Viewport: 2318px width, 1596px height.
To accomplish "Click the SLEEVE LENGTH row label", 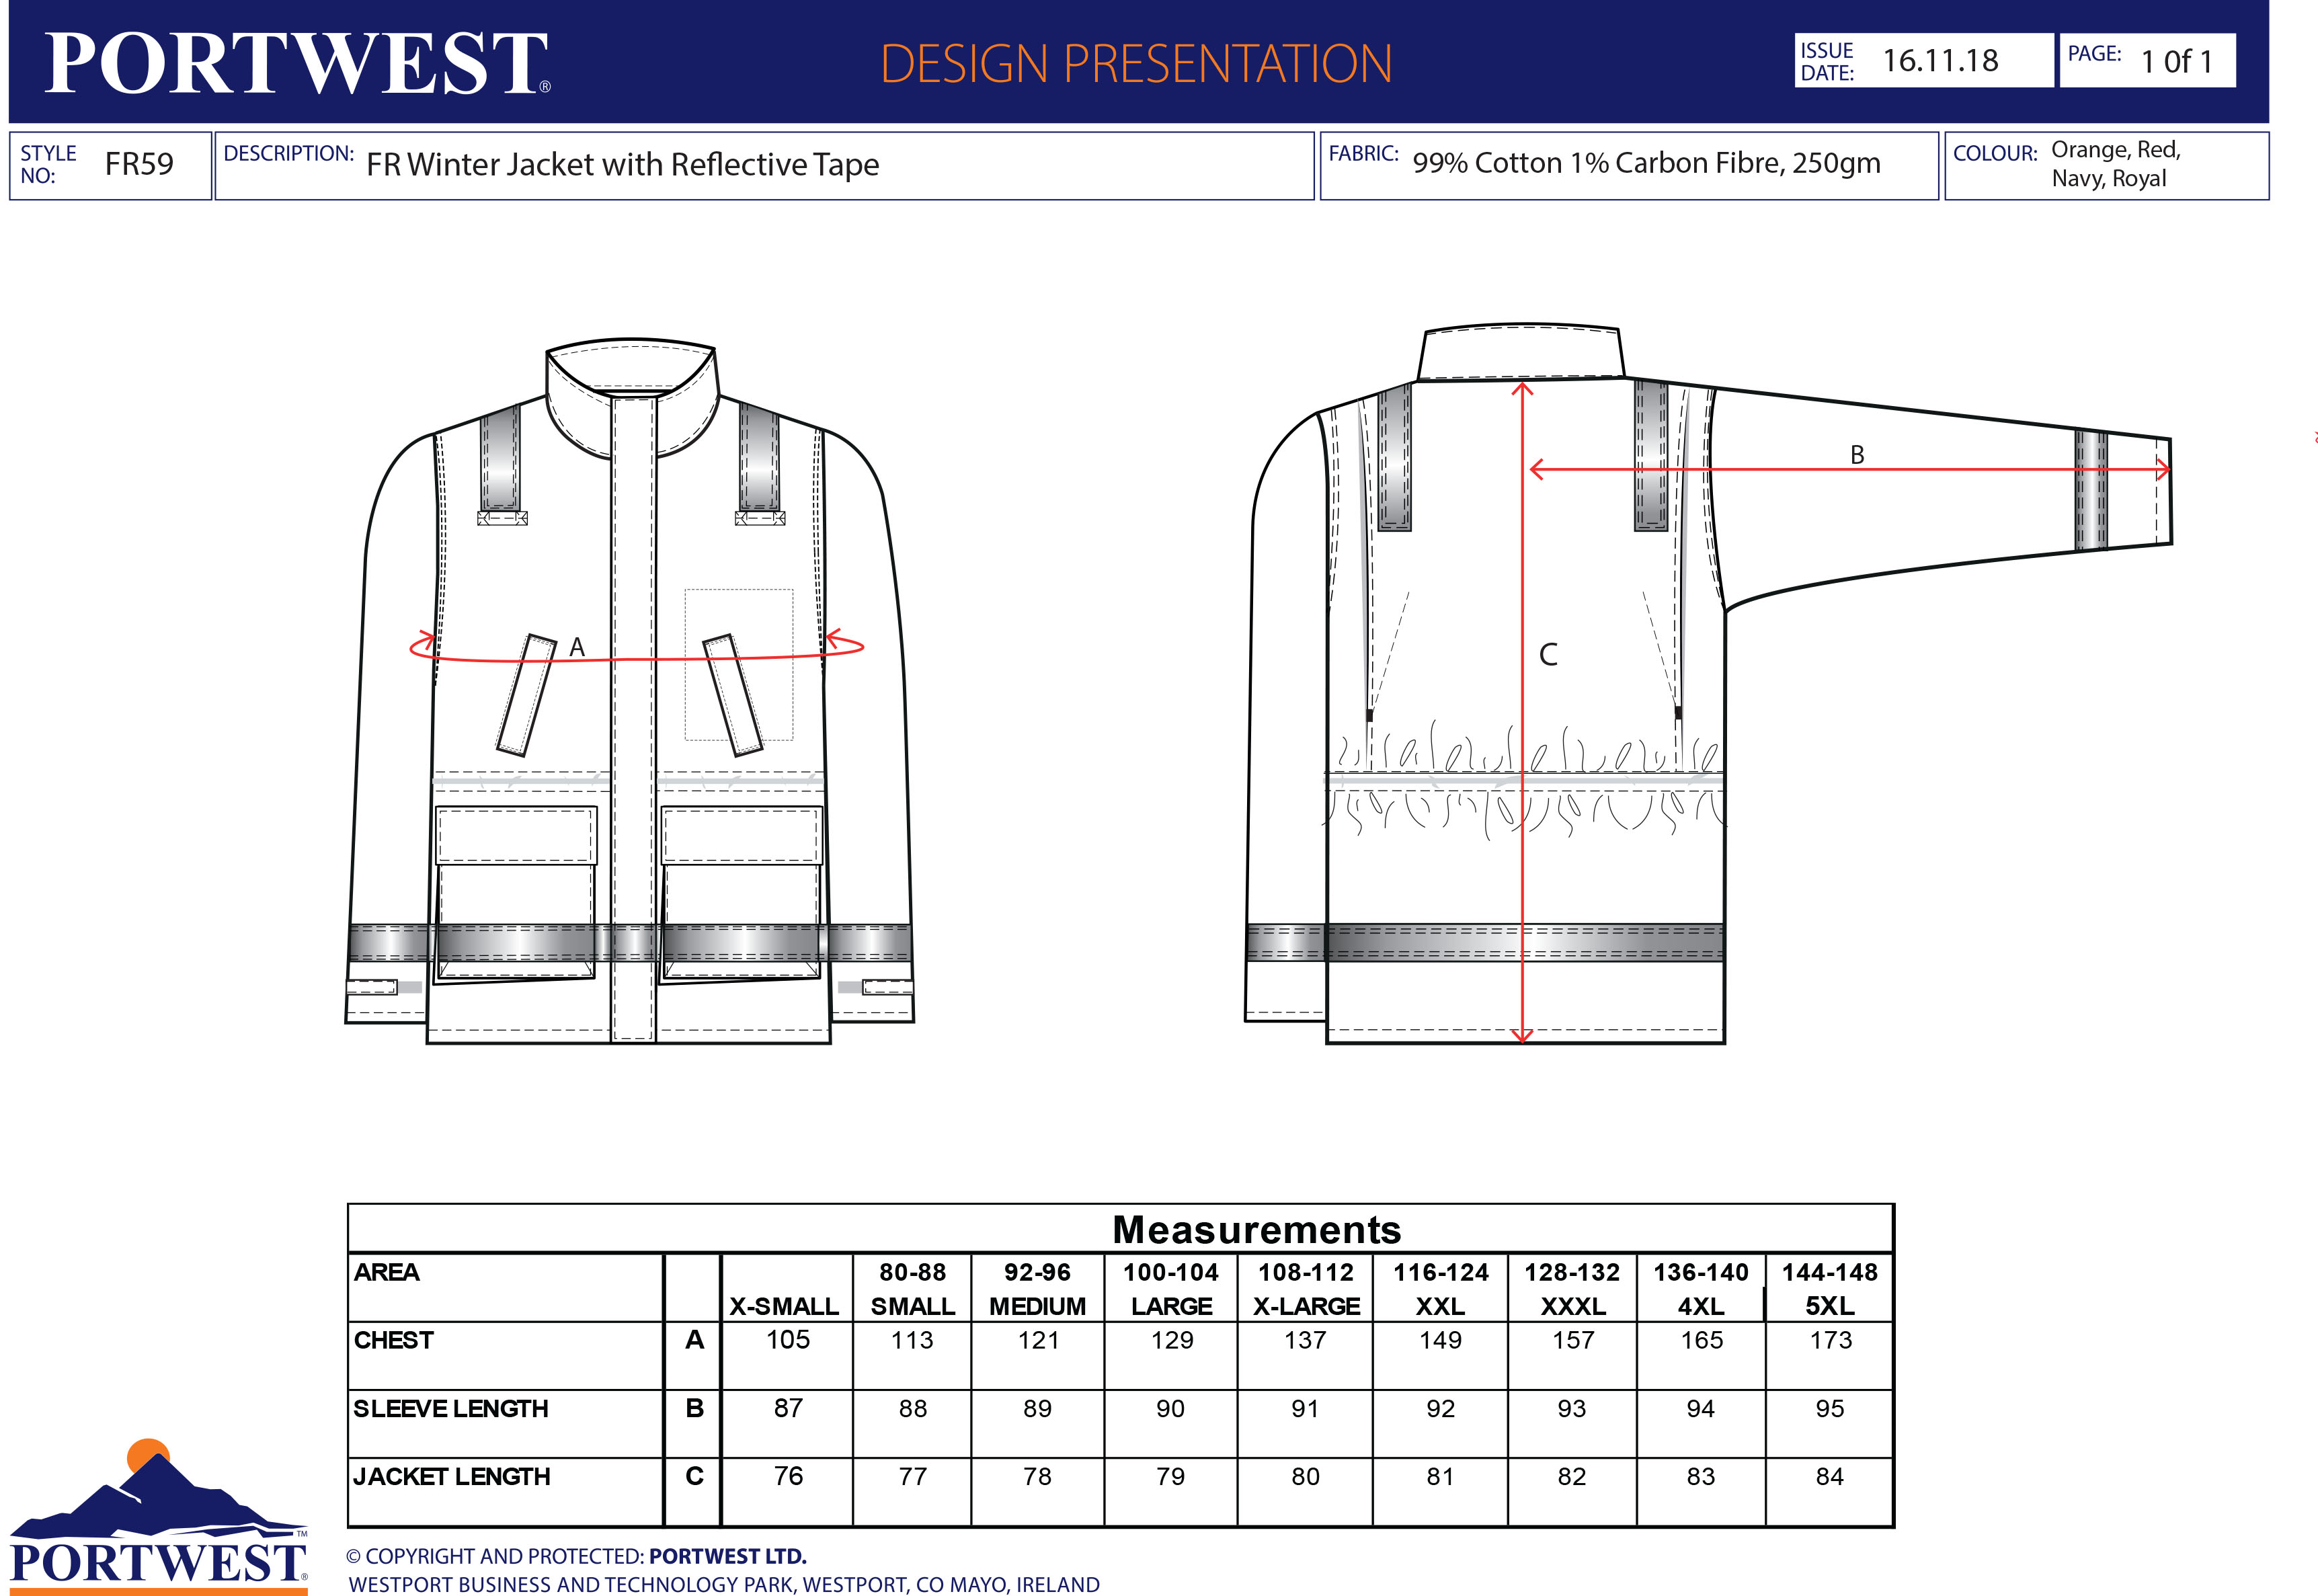I will pos(451,1408).
